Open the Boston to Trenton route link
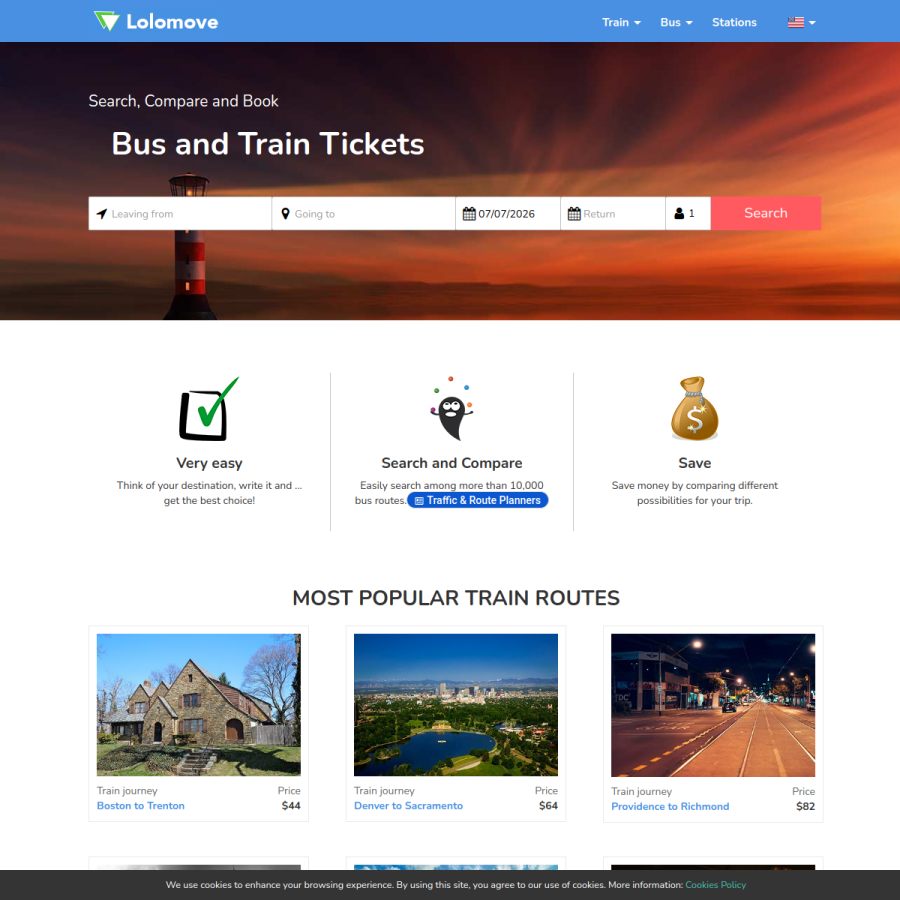The image size is (900, 900). [x=141, y=805]
